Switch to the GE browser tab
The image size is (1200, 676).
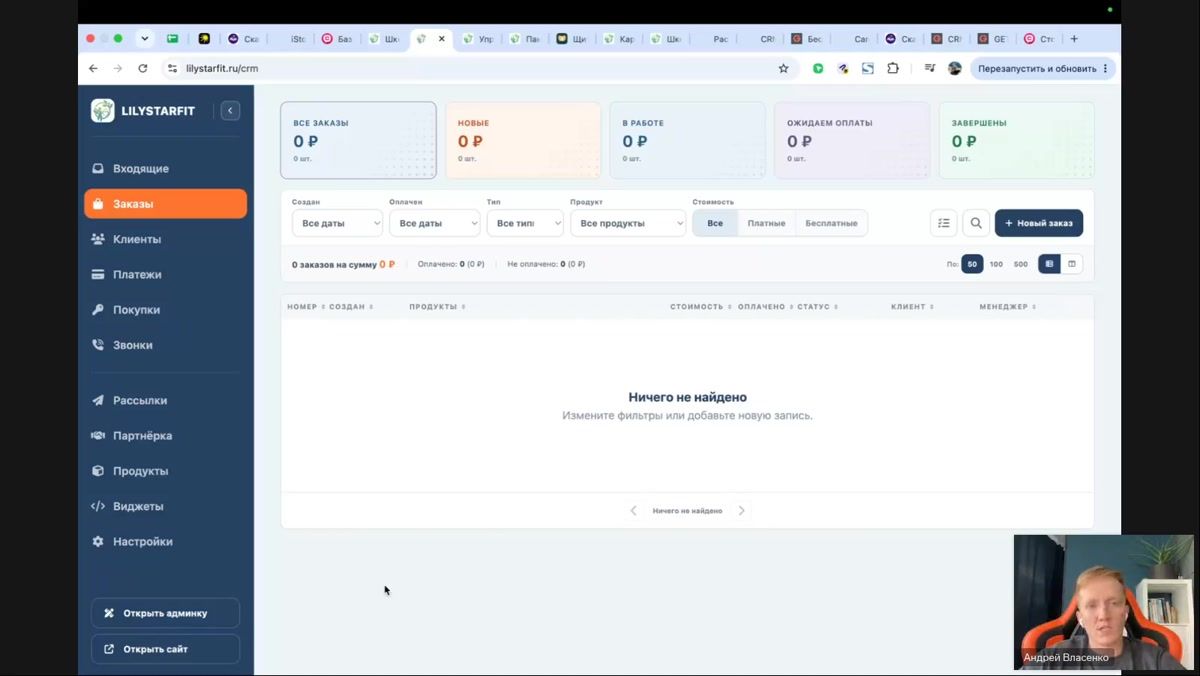pos(992,39)
